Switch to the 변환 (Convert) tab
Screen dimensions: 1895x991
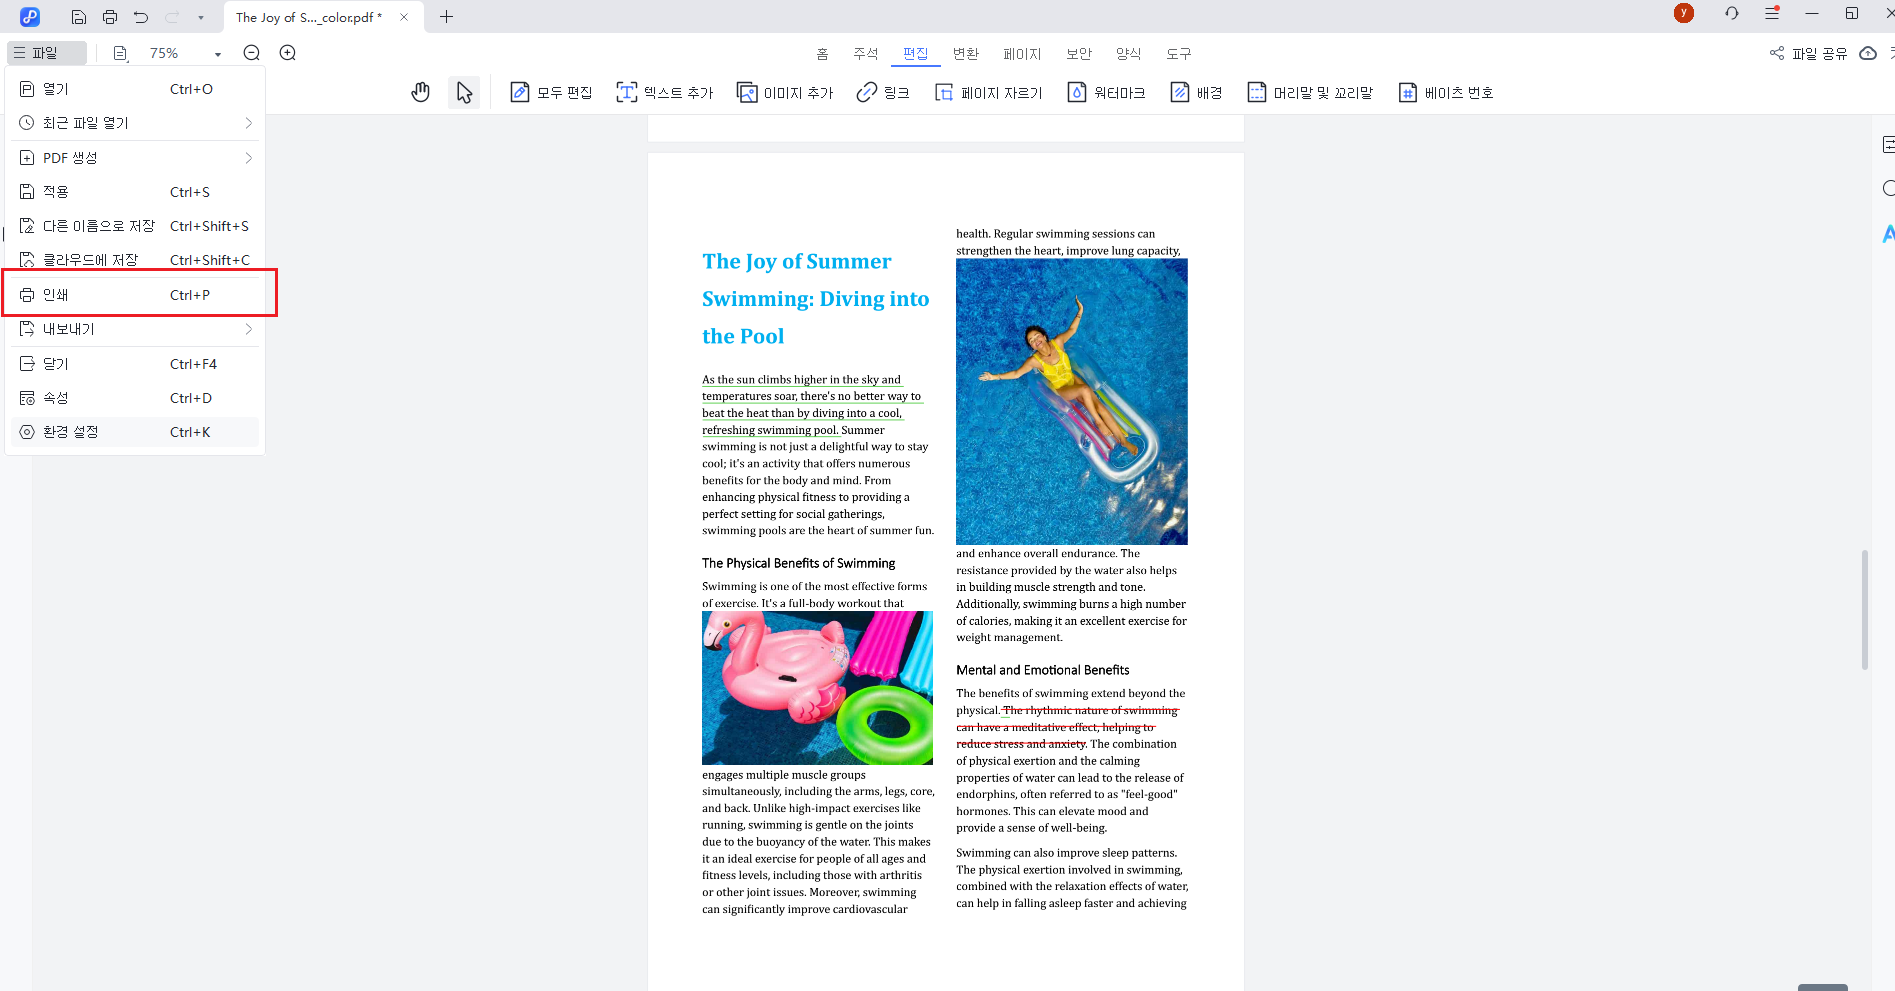[966, 53]
